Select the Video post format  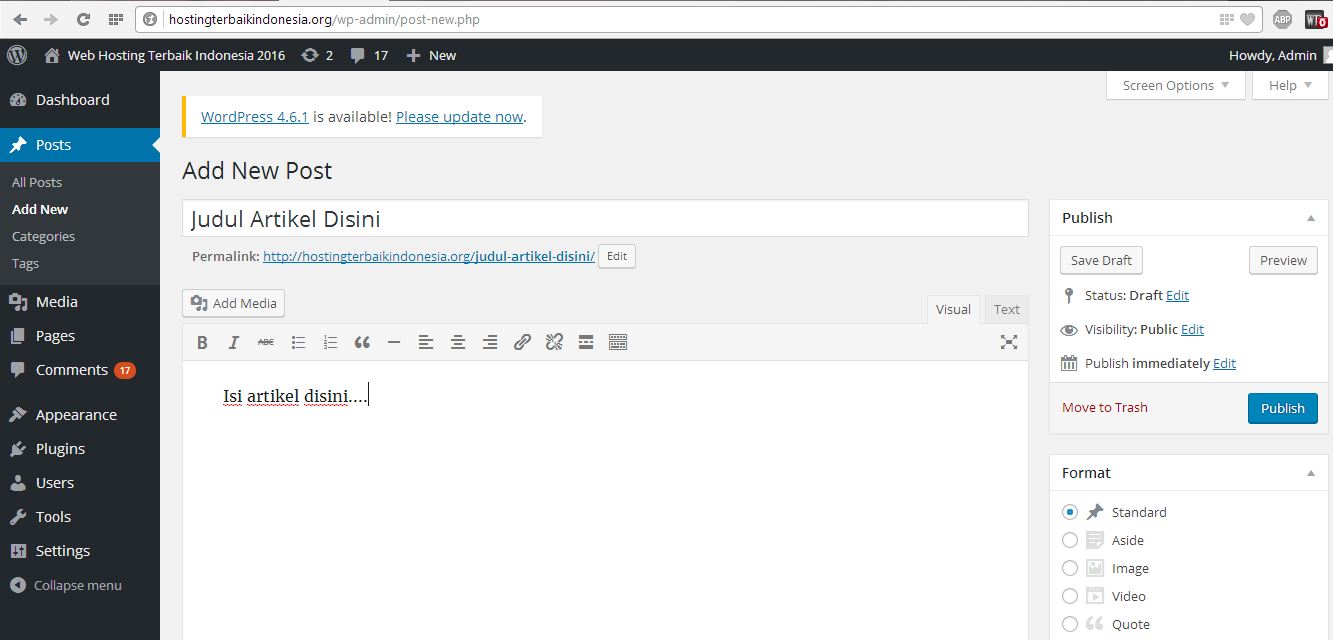pos(1069,596)
